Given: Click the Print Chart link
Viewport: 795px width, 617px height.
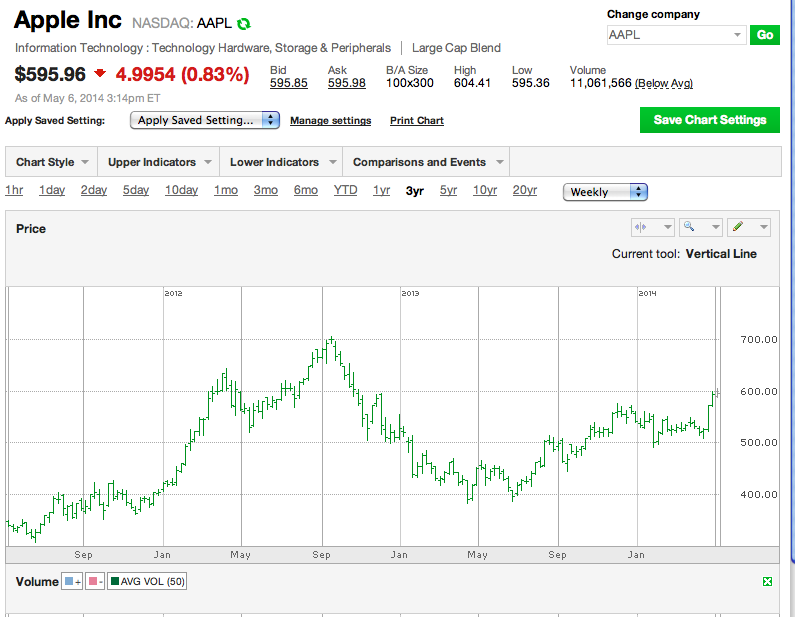Looking at the screenshot, I should pos(417,121).
